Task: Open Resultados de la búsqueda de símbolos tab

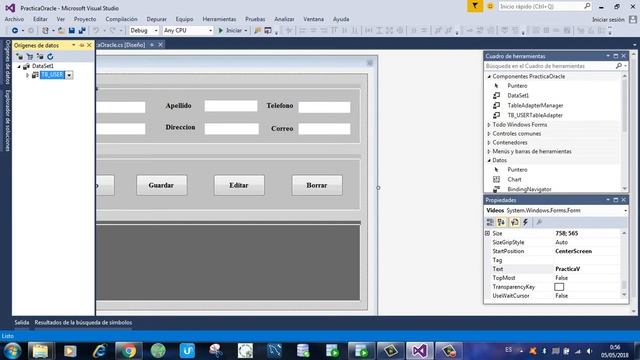Action: pos(83,322)
